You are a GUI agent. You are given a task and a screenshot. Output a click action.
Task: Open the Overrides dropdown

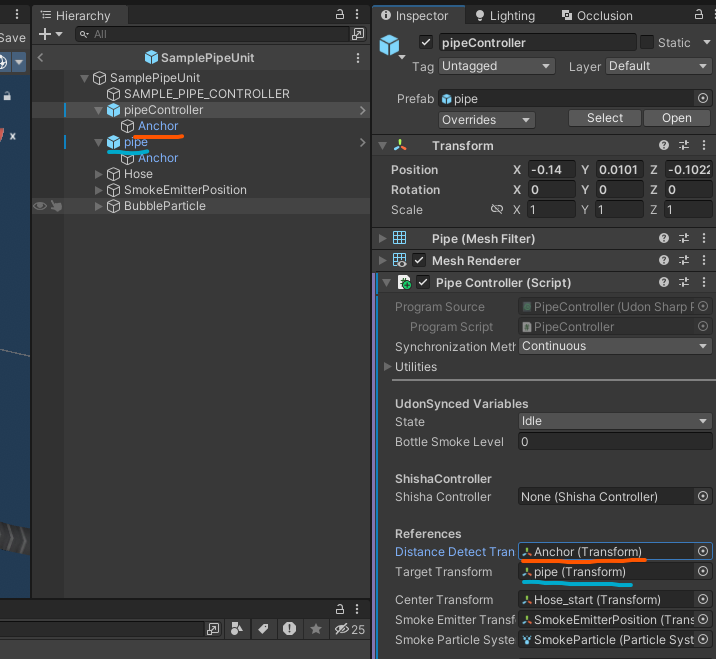pyautogui.click(x=487, y=120)
